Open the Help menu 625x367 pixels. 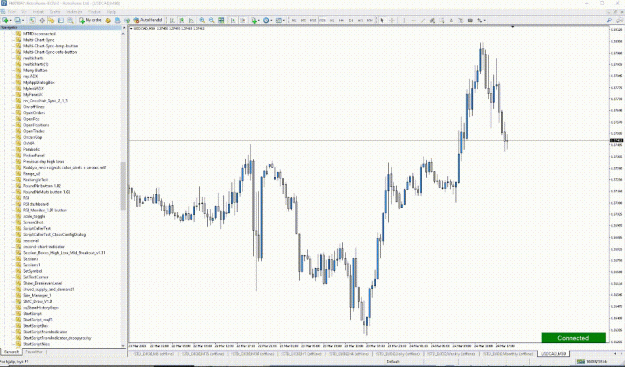coord(112,12)
